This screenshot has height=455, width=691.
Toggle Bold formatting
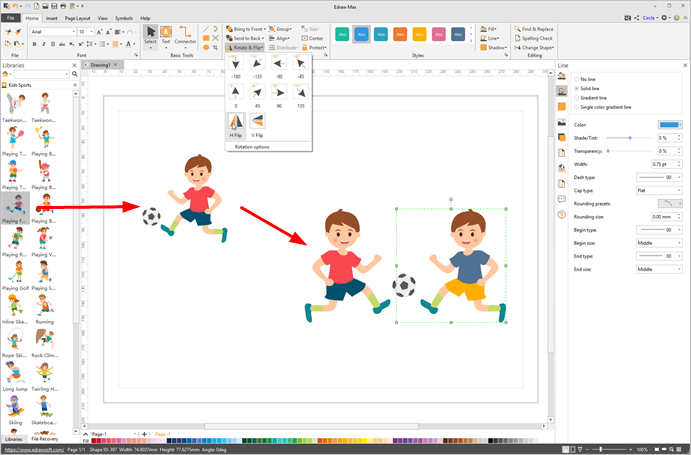(34, 44)
